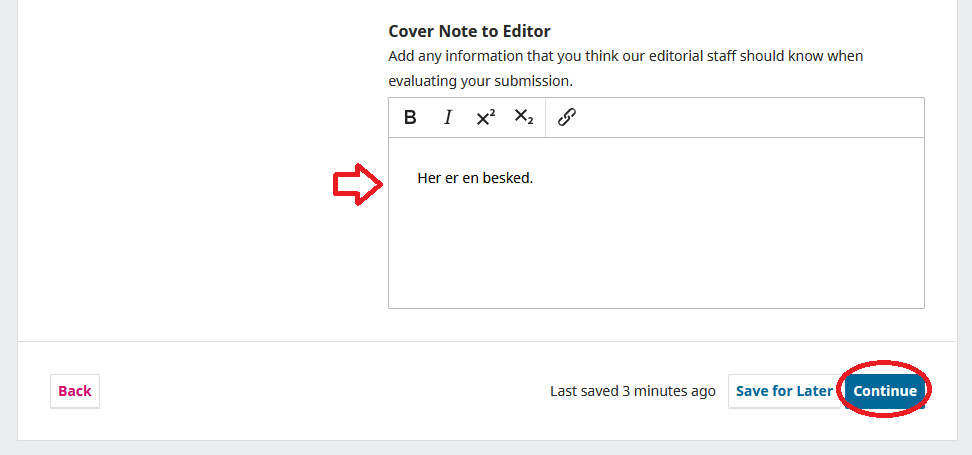972x455 pixels.
Task: Click Continue to proceed
Action: click(x=885, y=391)
